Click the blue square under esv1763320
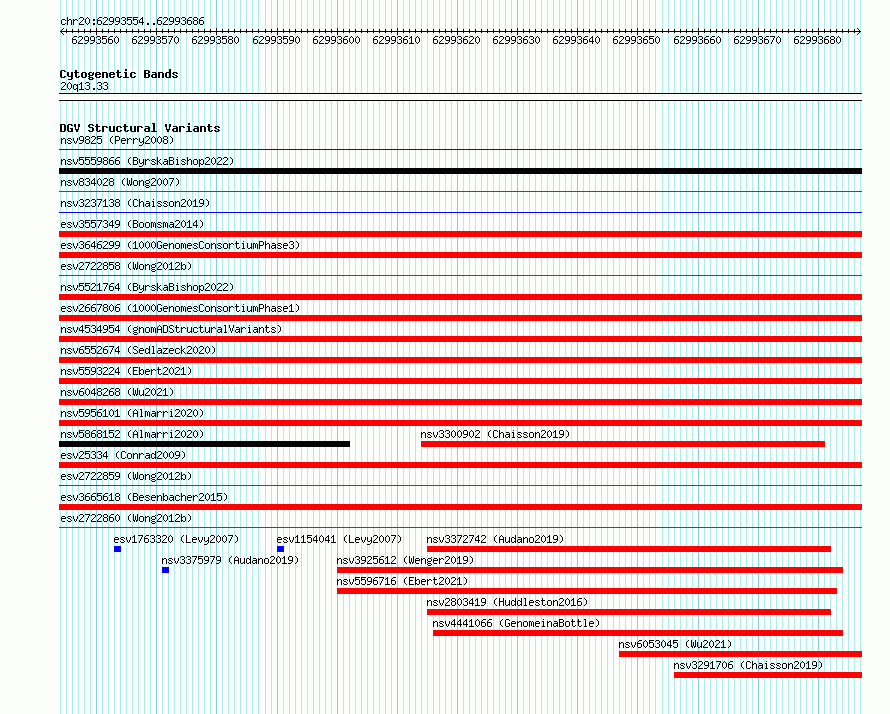890x714 pixels. click(x=117, y=549)
